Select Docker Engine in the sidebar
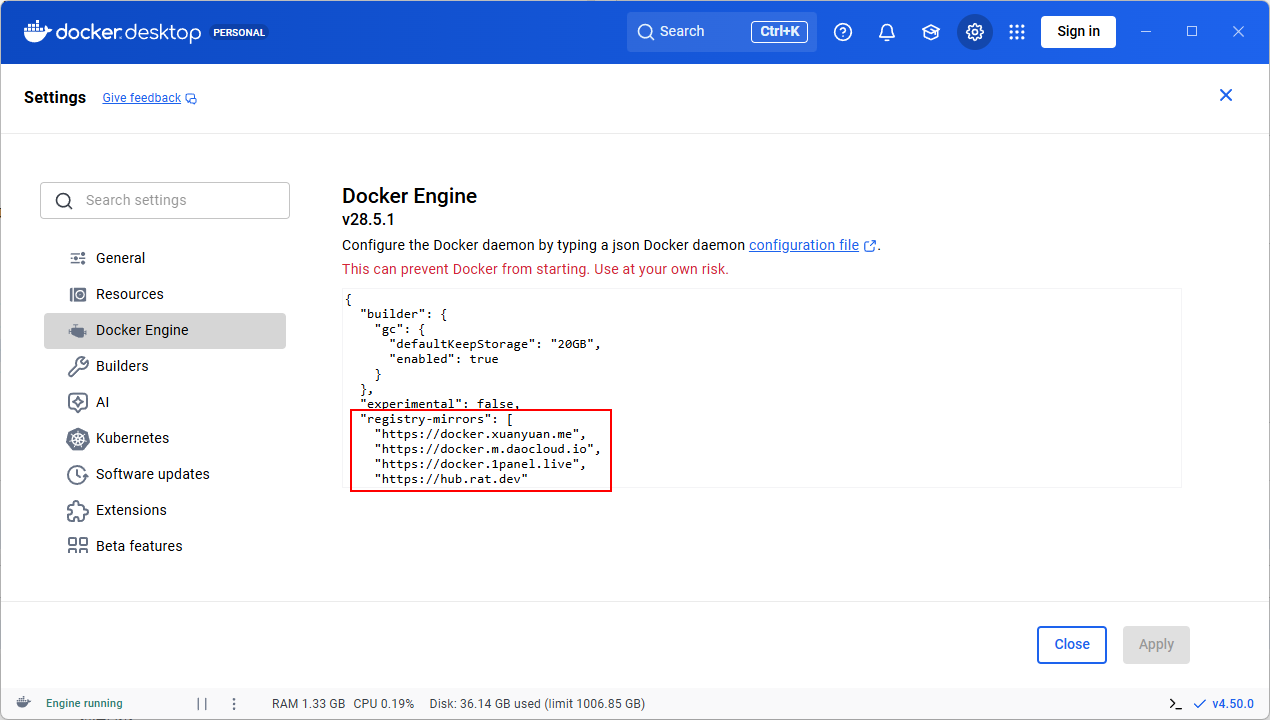Screen dimensions: 1270x720 165,330
